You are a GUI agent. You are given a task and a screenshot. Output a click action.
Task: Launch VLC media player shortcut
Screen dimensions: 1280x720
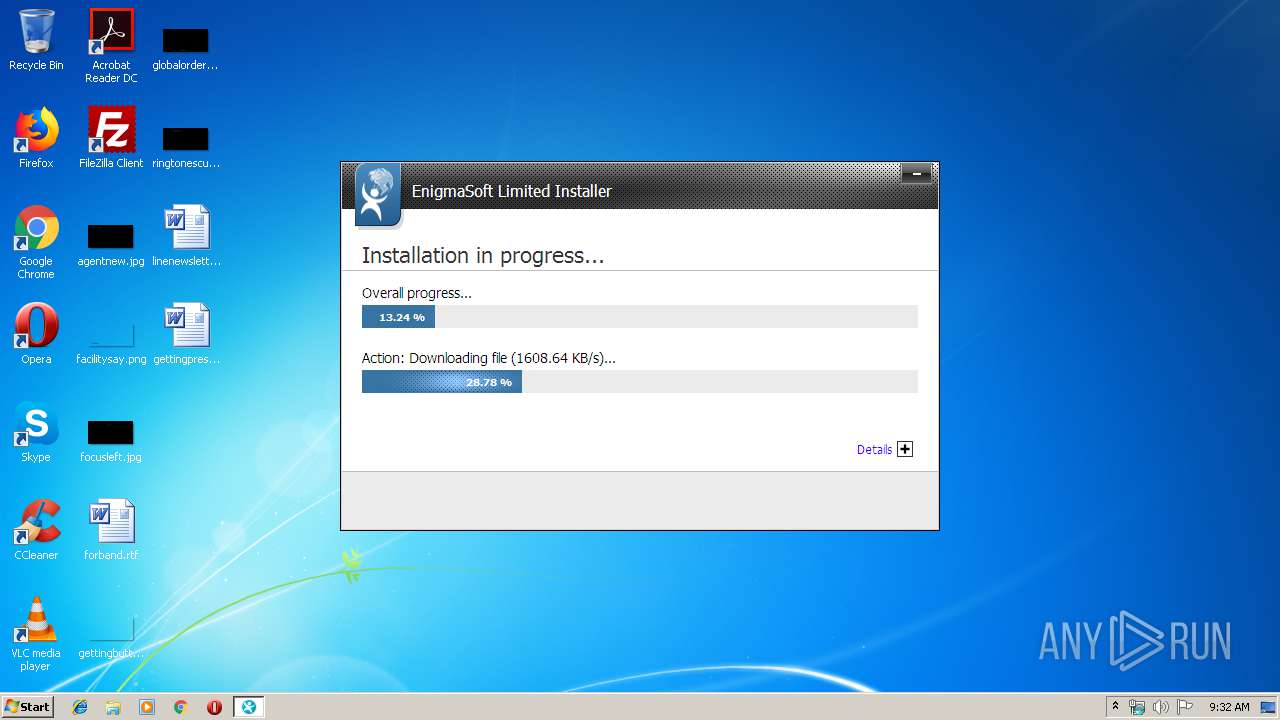click(36, 635)
